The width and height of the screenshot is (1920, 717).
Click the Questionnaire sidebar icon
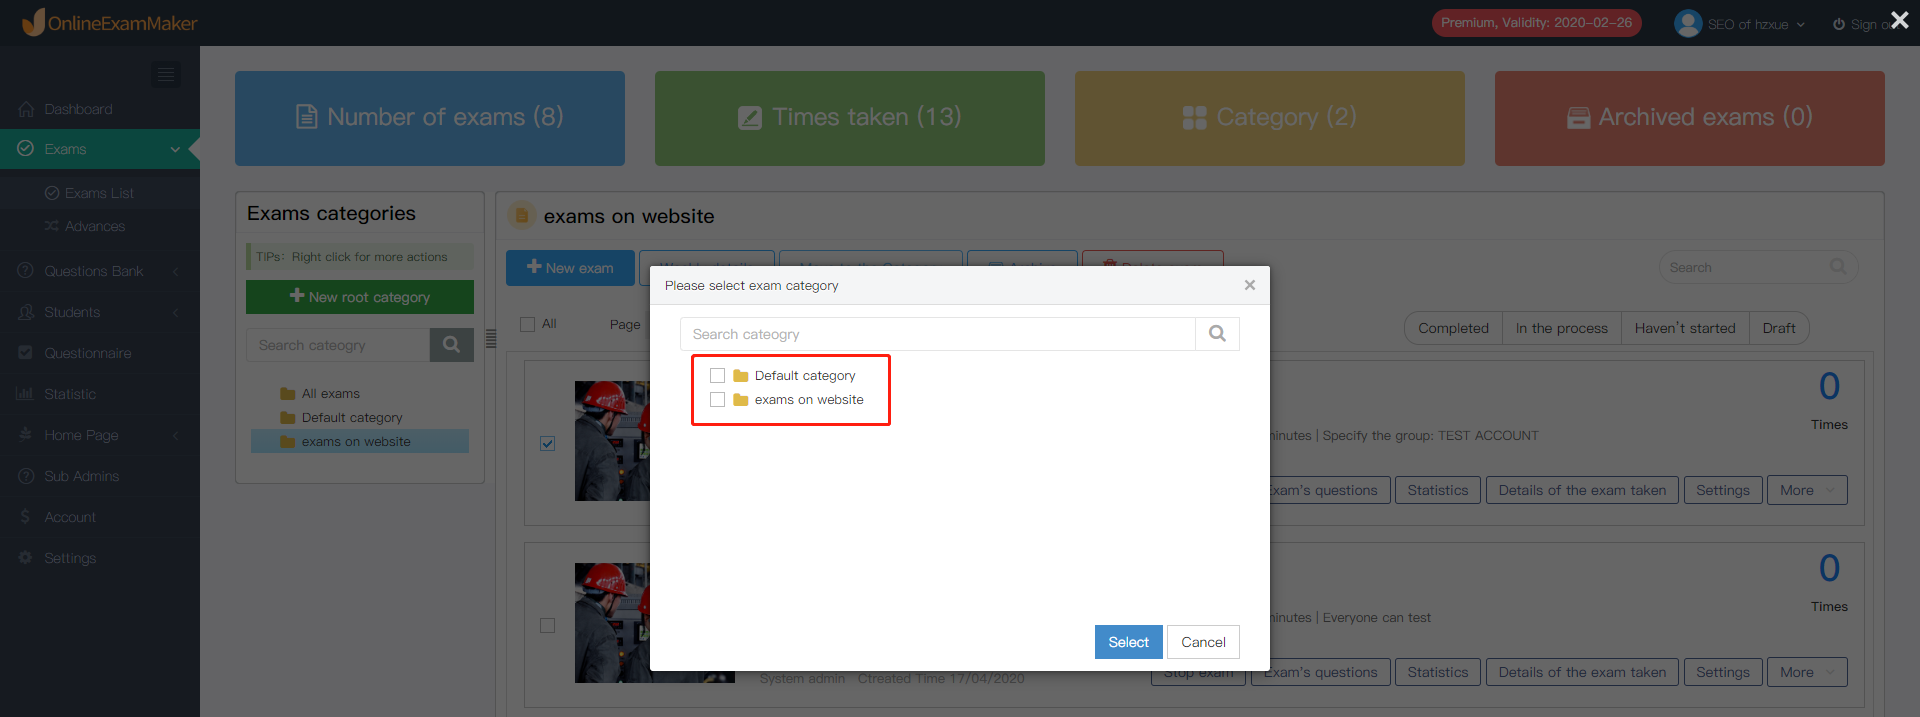[x=26, y=353]
